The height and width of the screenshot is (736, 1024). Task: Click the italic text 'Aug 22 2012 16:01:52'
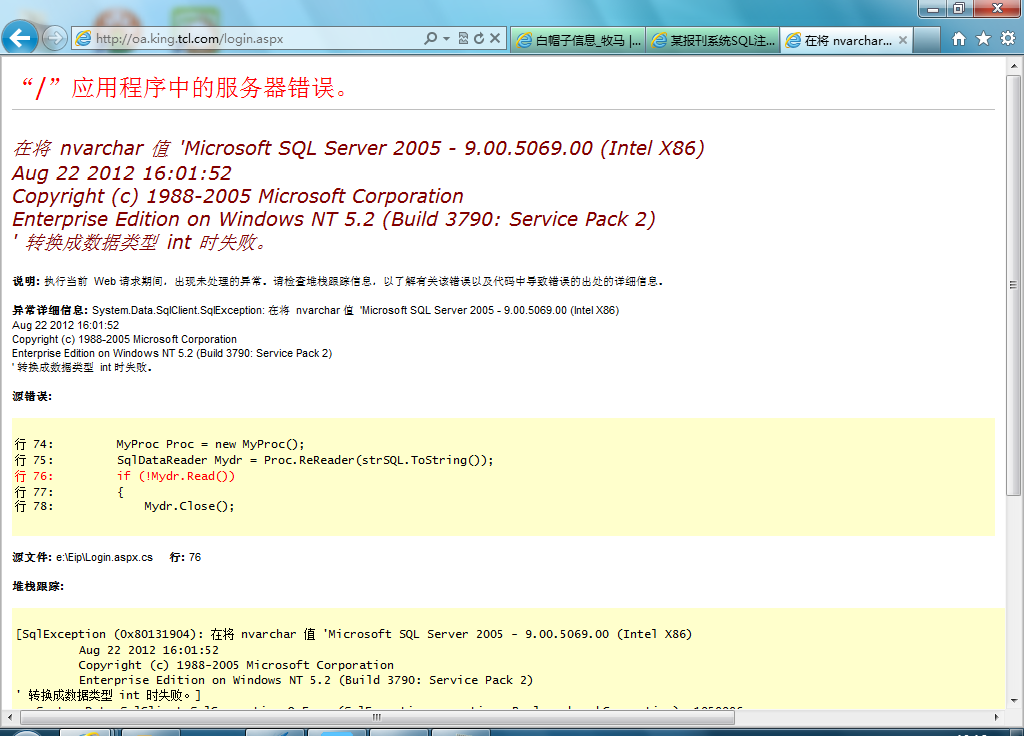(x=121, y=173)
